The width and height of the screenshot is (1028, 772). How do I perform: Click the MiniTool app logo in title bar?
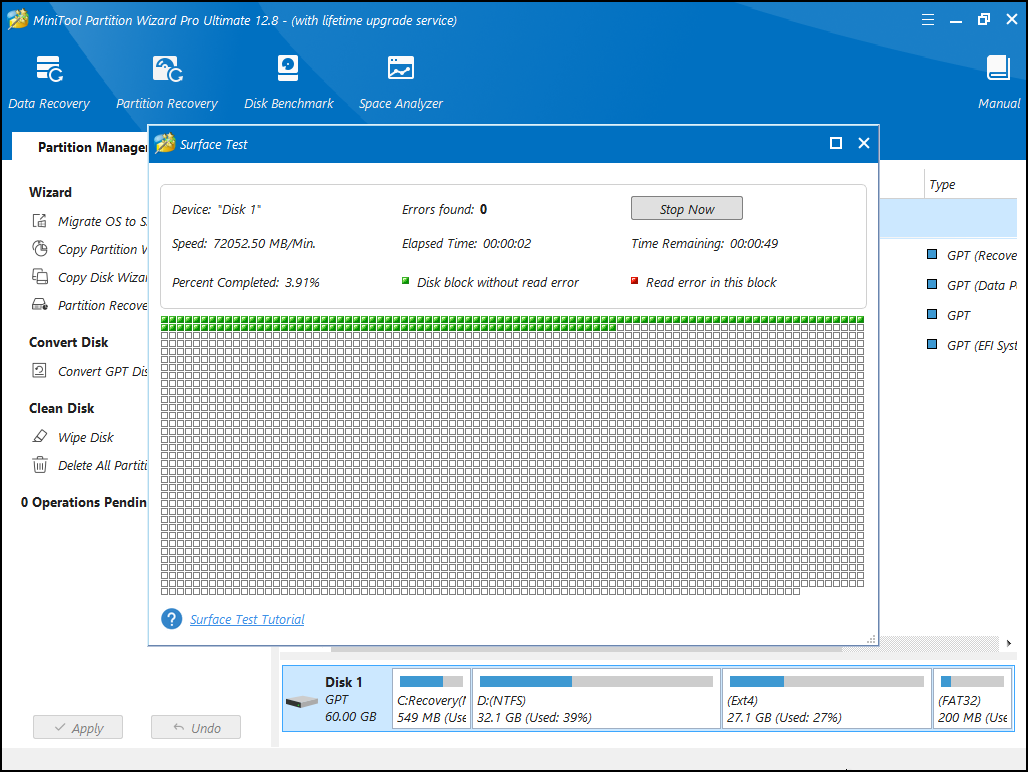tap(18, 20)
